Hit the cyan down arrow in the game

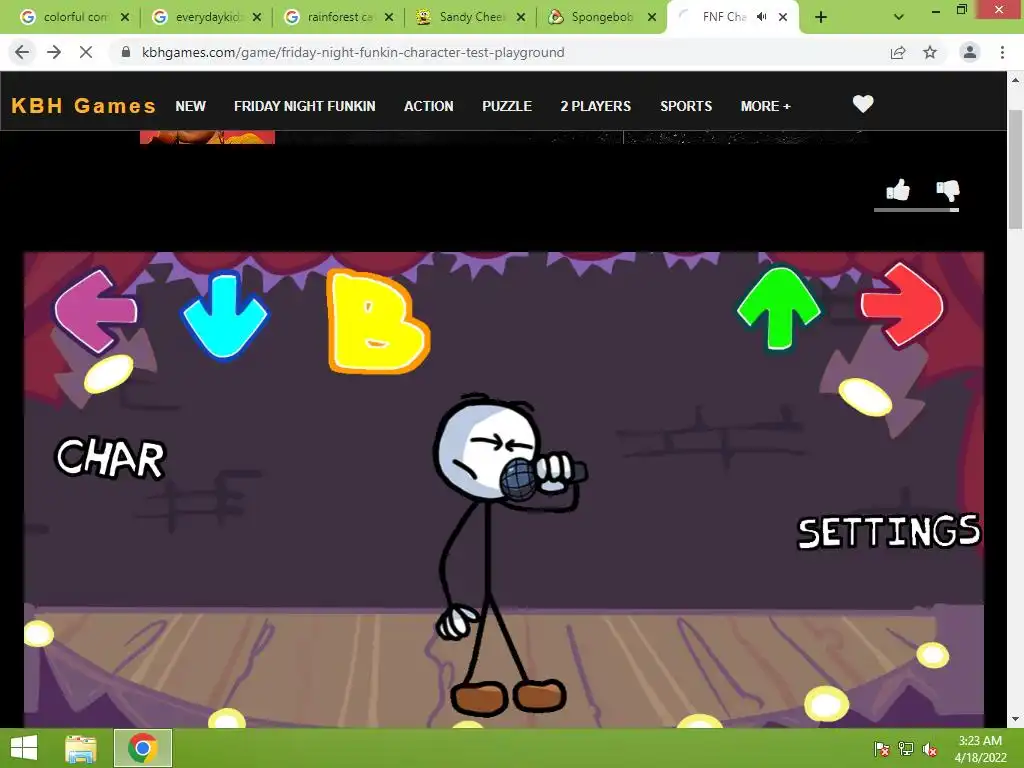point(224,315)
